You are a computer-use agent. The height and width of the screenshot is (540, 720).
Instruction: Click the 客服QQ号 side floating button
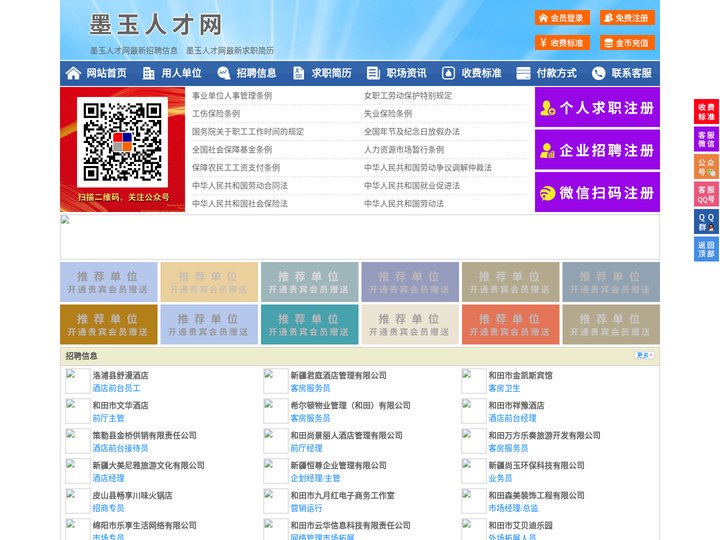coord(706,194)
